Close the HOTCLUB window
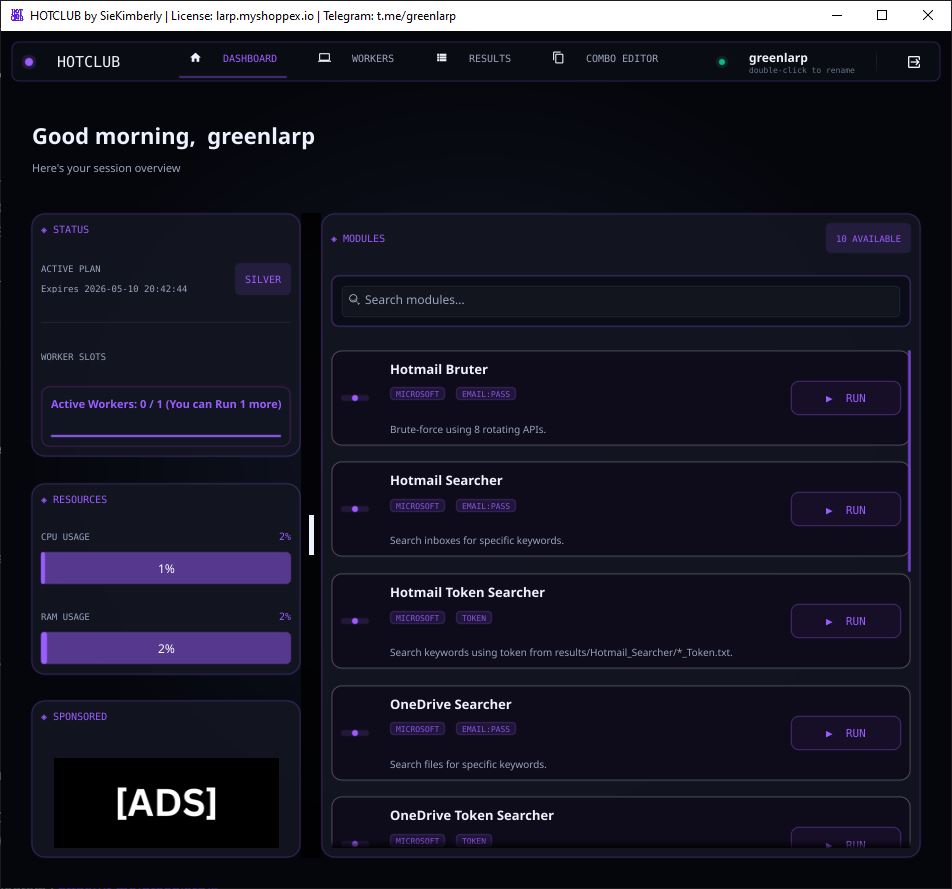 click(928, 15)
